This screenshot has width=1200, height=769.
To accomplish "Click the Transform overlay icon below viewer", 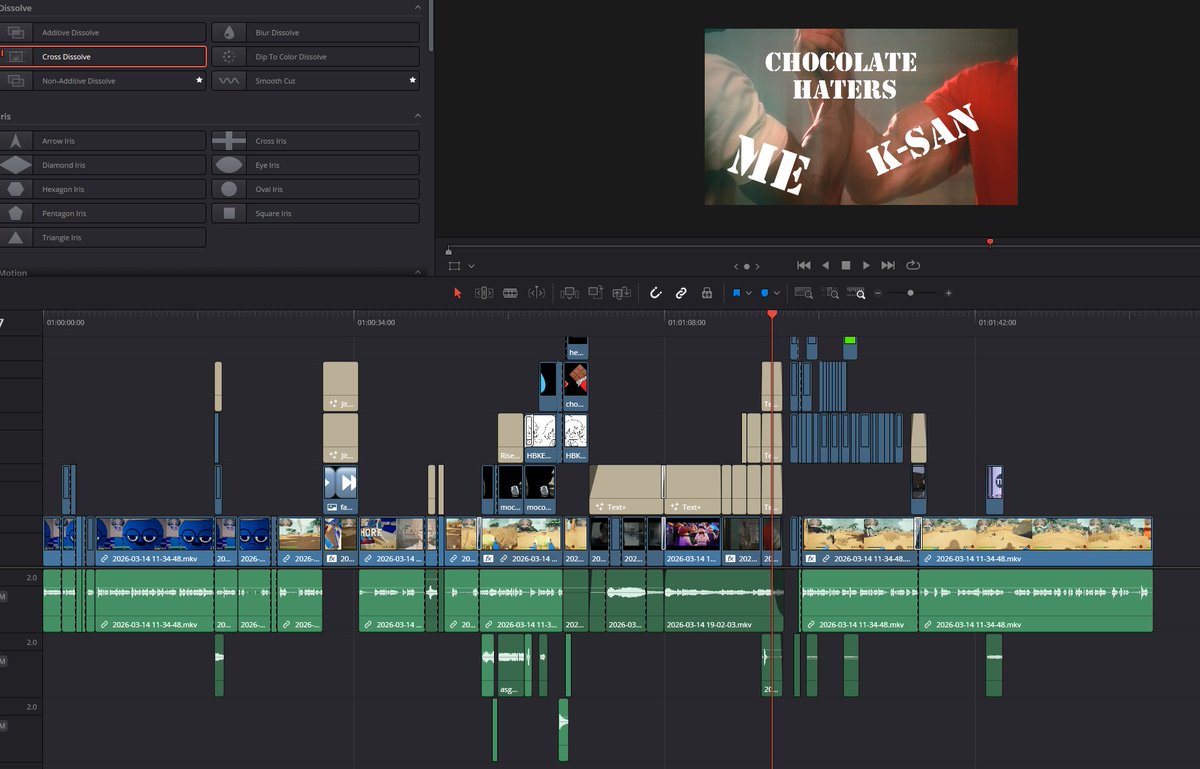I will [x=455, y=266].
